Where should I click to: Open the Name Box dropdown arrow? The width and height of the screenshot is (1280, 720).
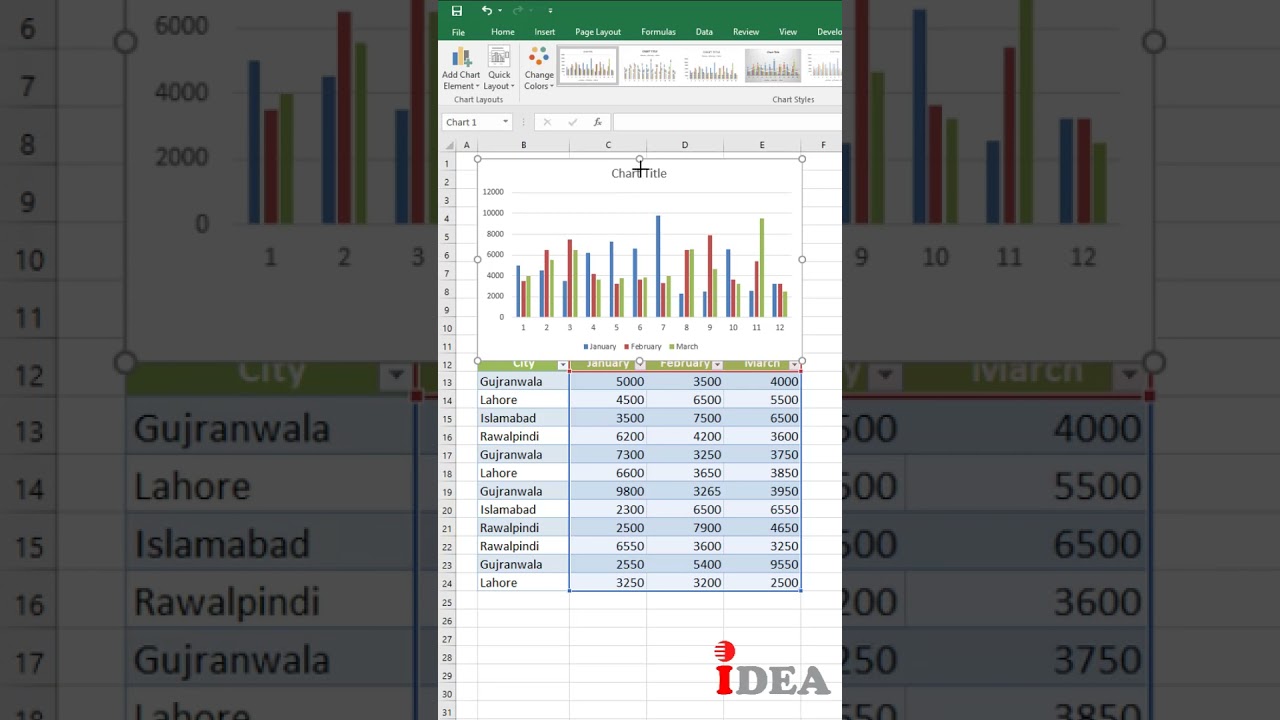point(505,122)
